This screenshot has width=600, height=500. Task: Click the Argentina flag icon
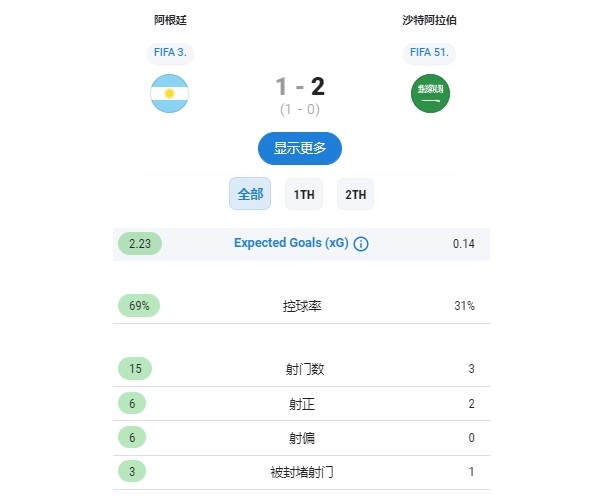(x=169, y=93)
